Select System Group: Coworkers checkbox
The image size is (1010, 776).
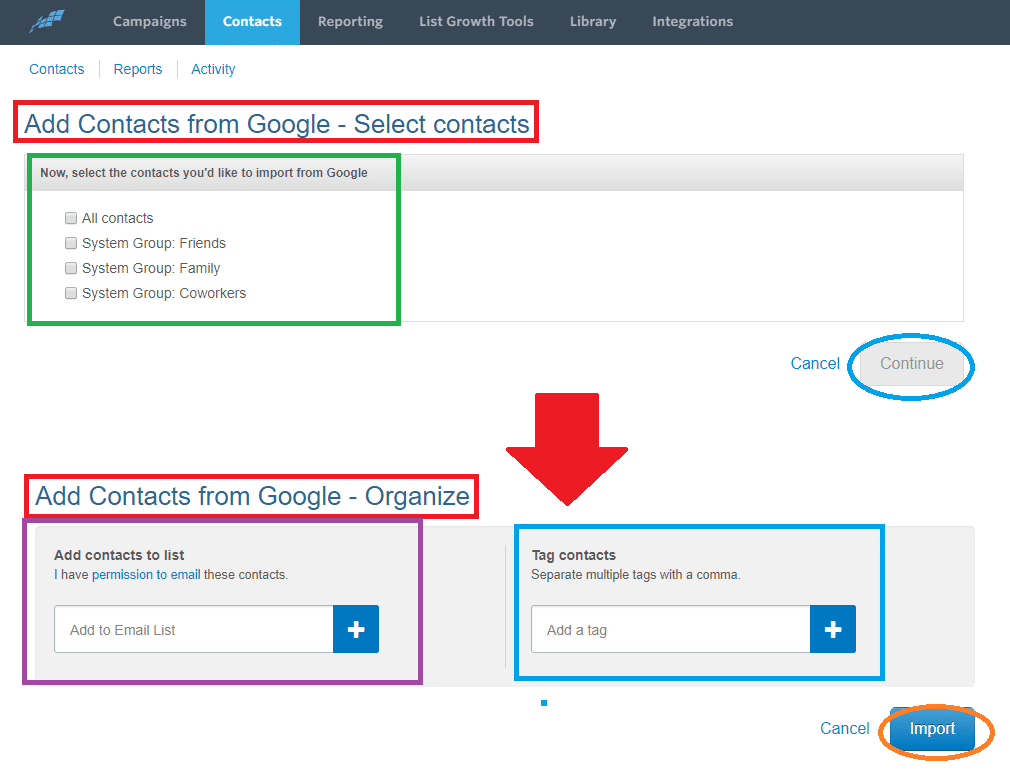click(71, 293)
